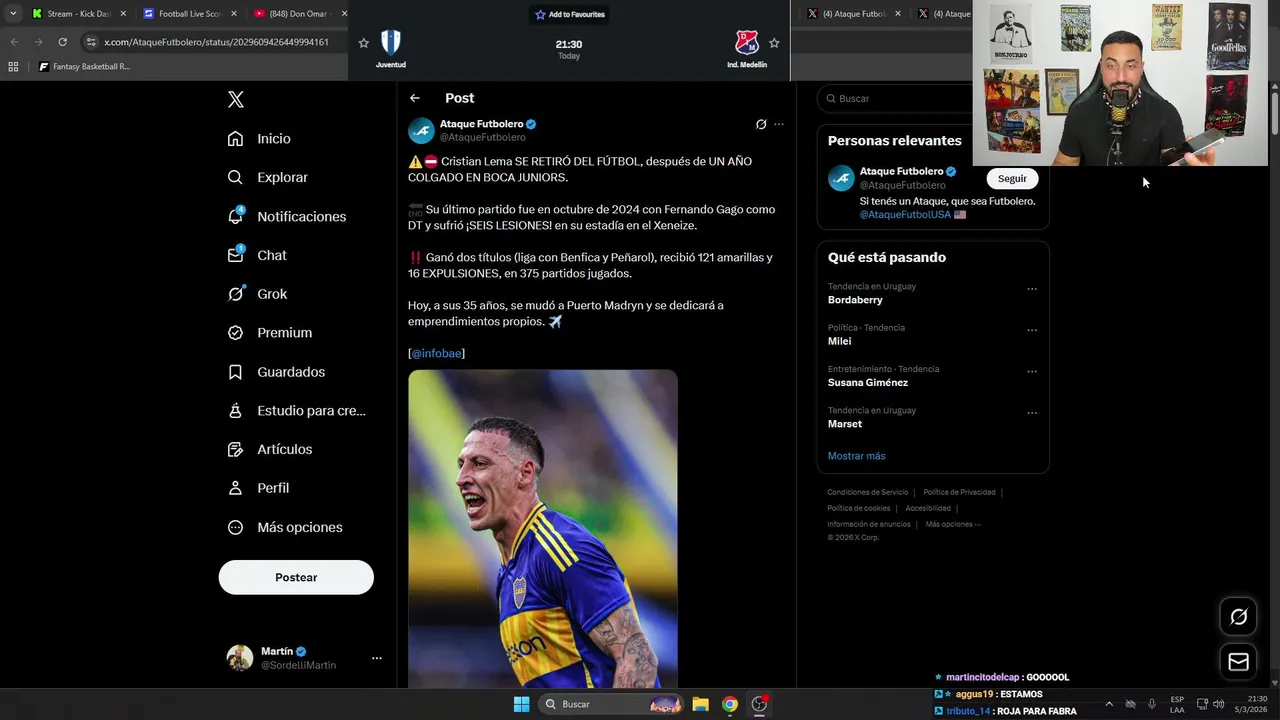1280x720 pixels.
Task: Open the @infobae mention link
Action: [x=436, y=353]
